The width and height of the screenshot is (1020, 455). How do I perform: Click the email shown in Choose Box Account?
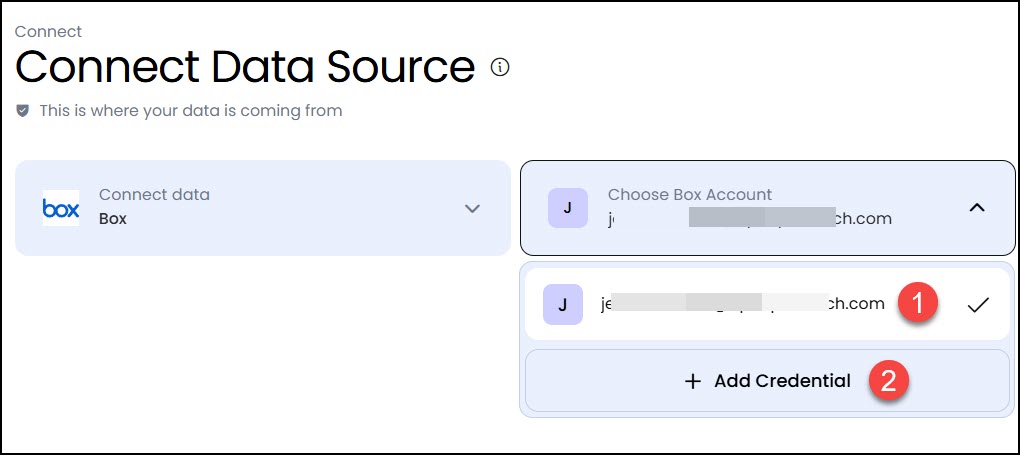coord(749,219)
